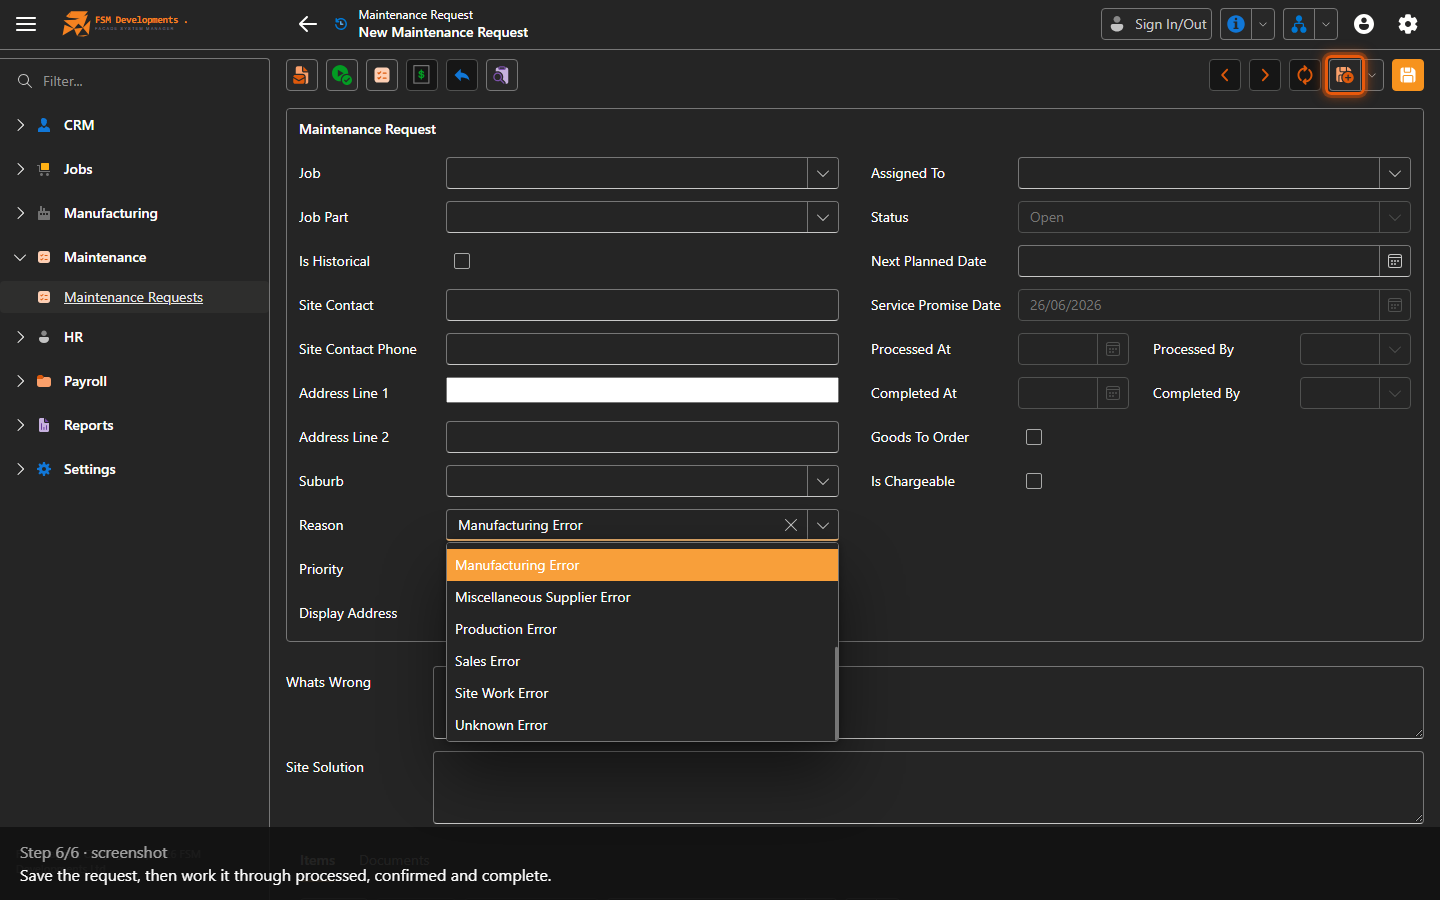Expand the CRM tree node

tap(20, 125)
